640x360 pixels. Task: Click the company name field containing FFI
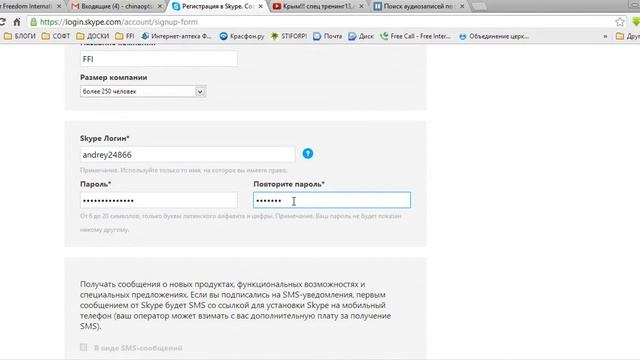[x=159, y=59]
